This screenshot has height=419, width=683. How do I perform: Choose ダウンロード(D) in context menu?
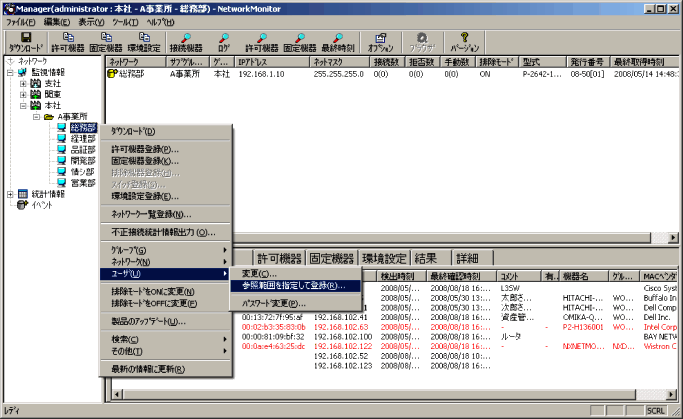(166, 131)
